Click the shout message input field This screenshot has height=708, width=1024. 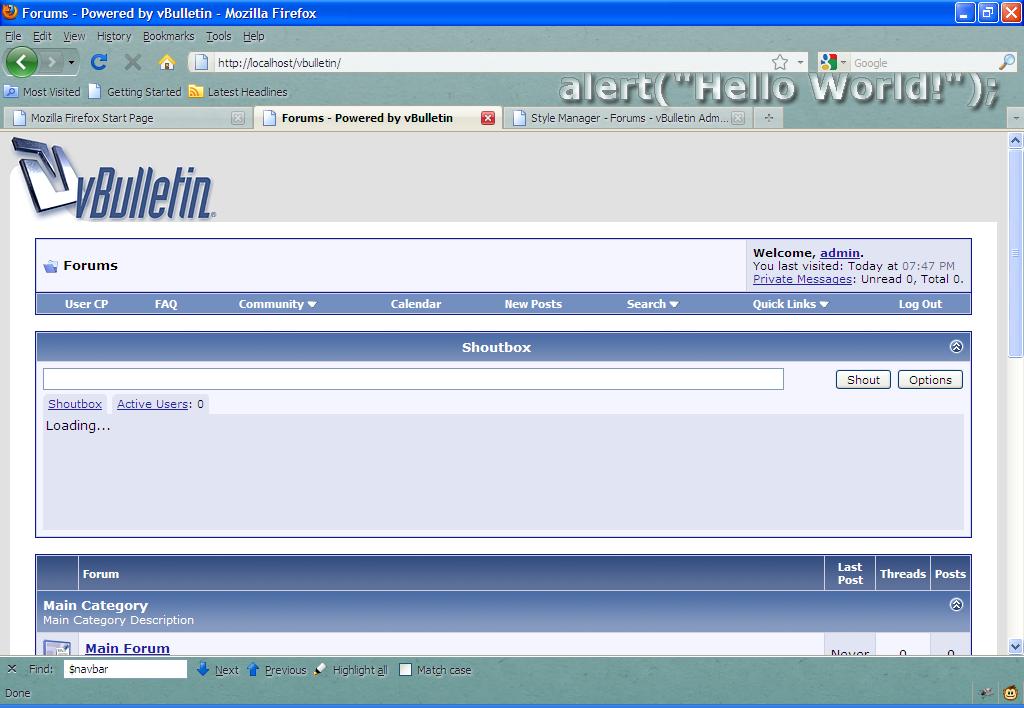coord(413,379)
